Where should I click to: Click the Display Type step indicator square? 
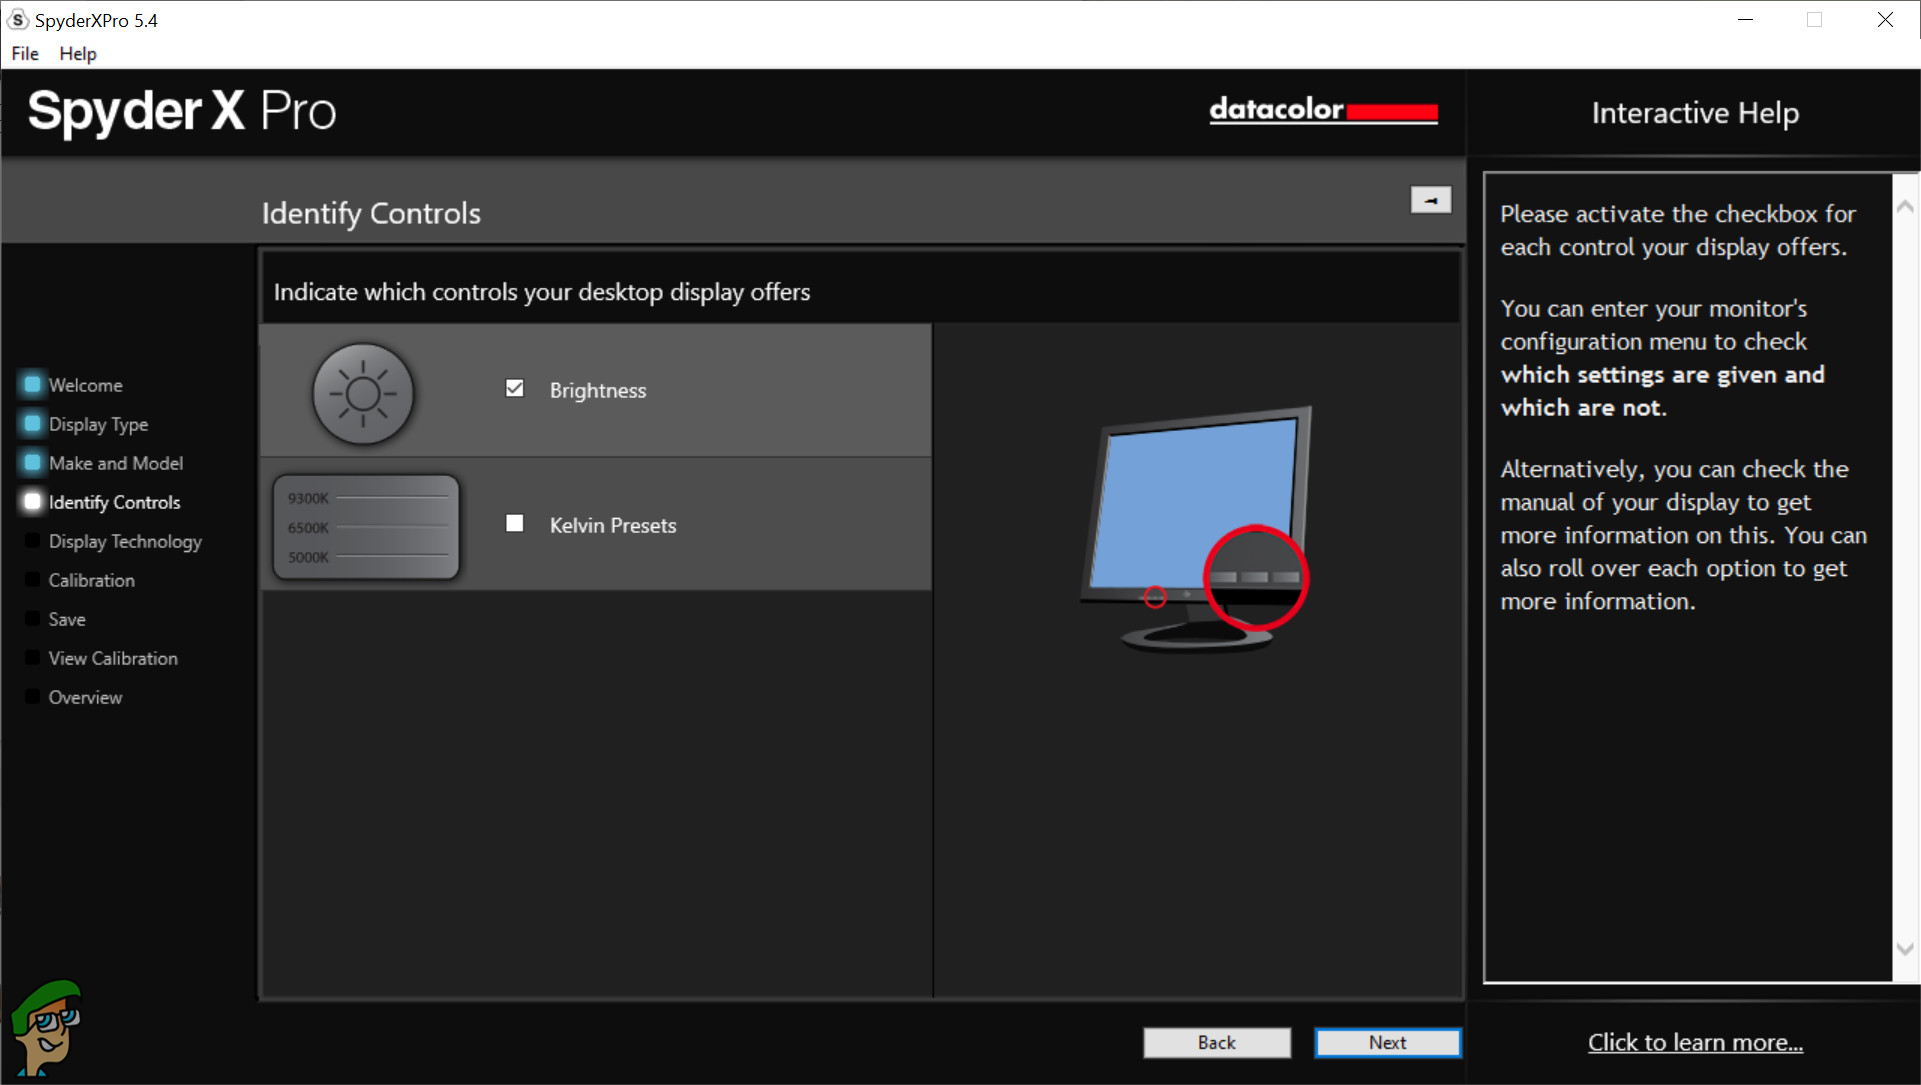[32, 424]
